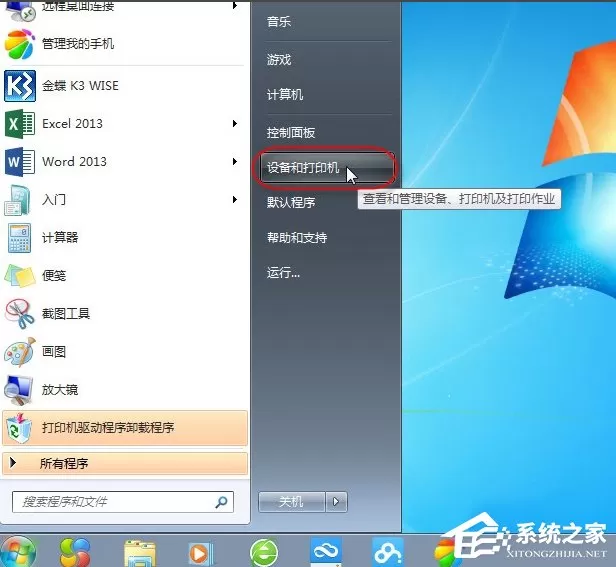Screen dimensions: 616x567
Task: Launch Excel 2013 from its icon
Action: (x=20, y=124)
